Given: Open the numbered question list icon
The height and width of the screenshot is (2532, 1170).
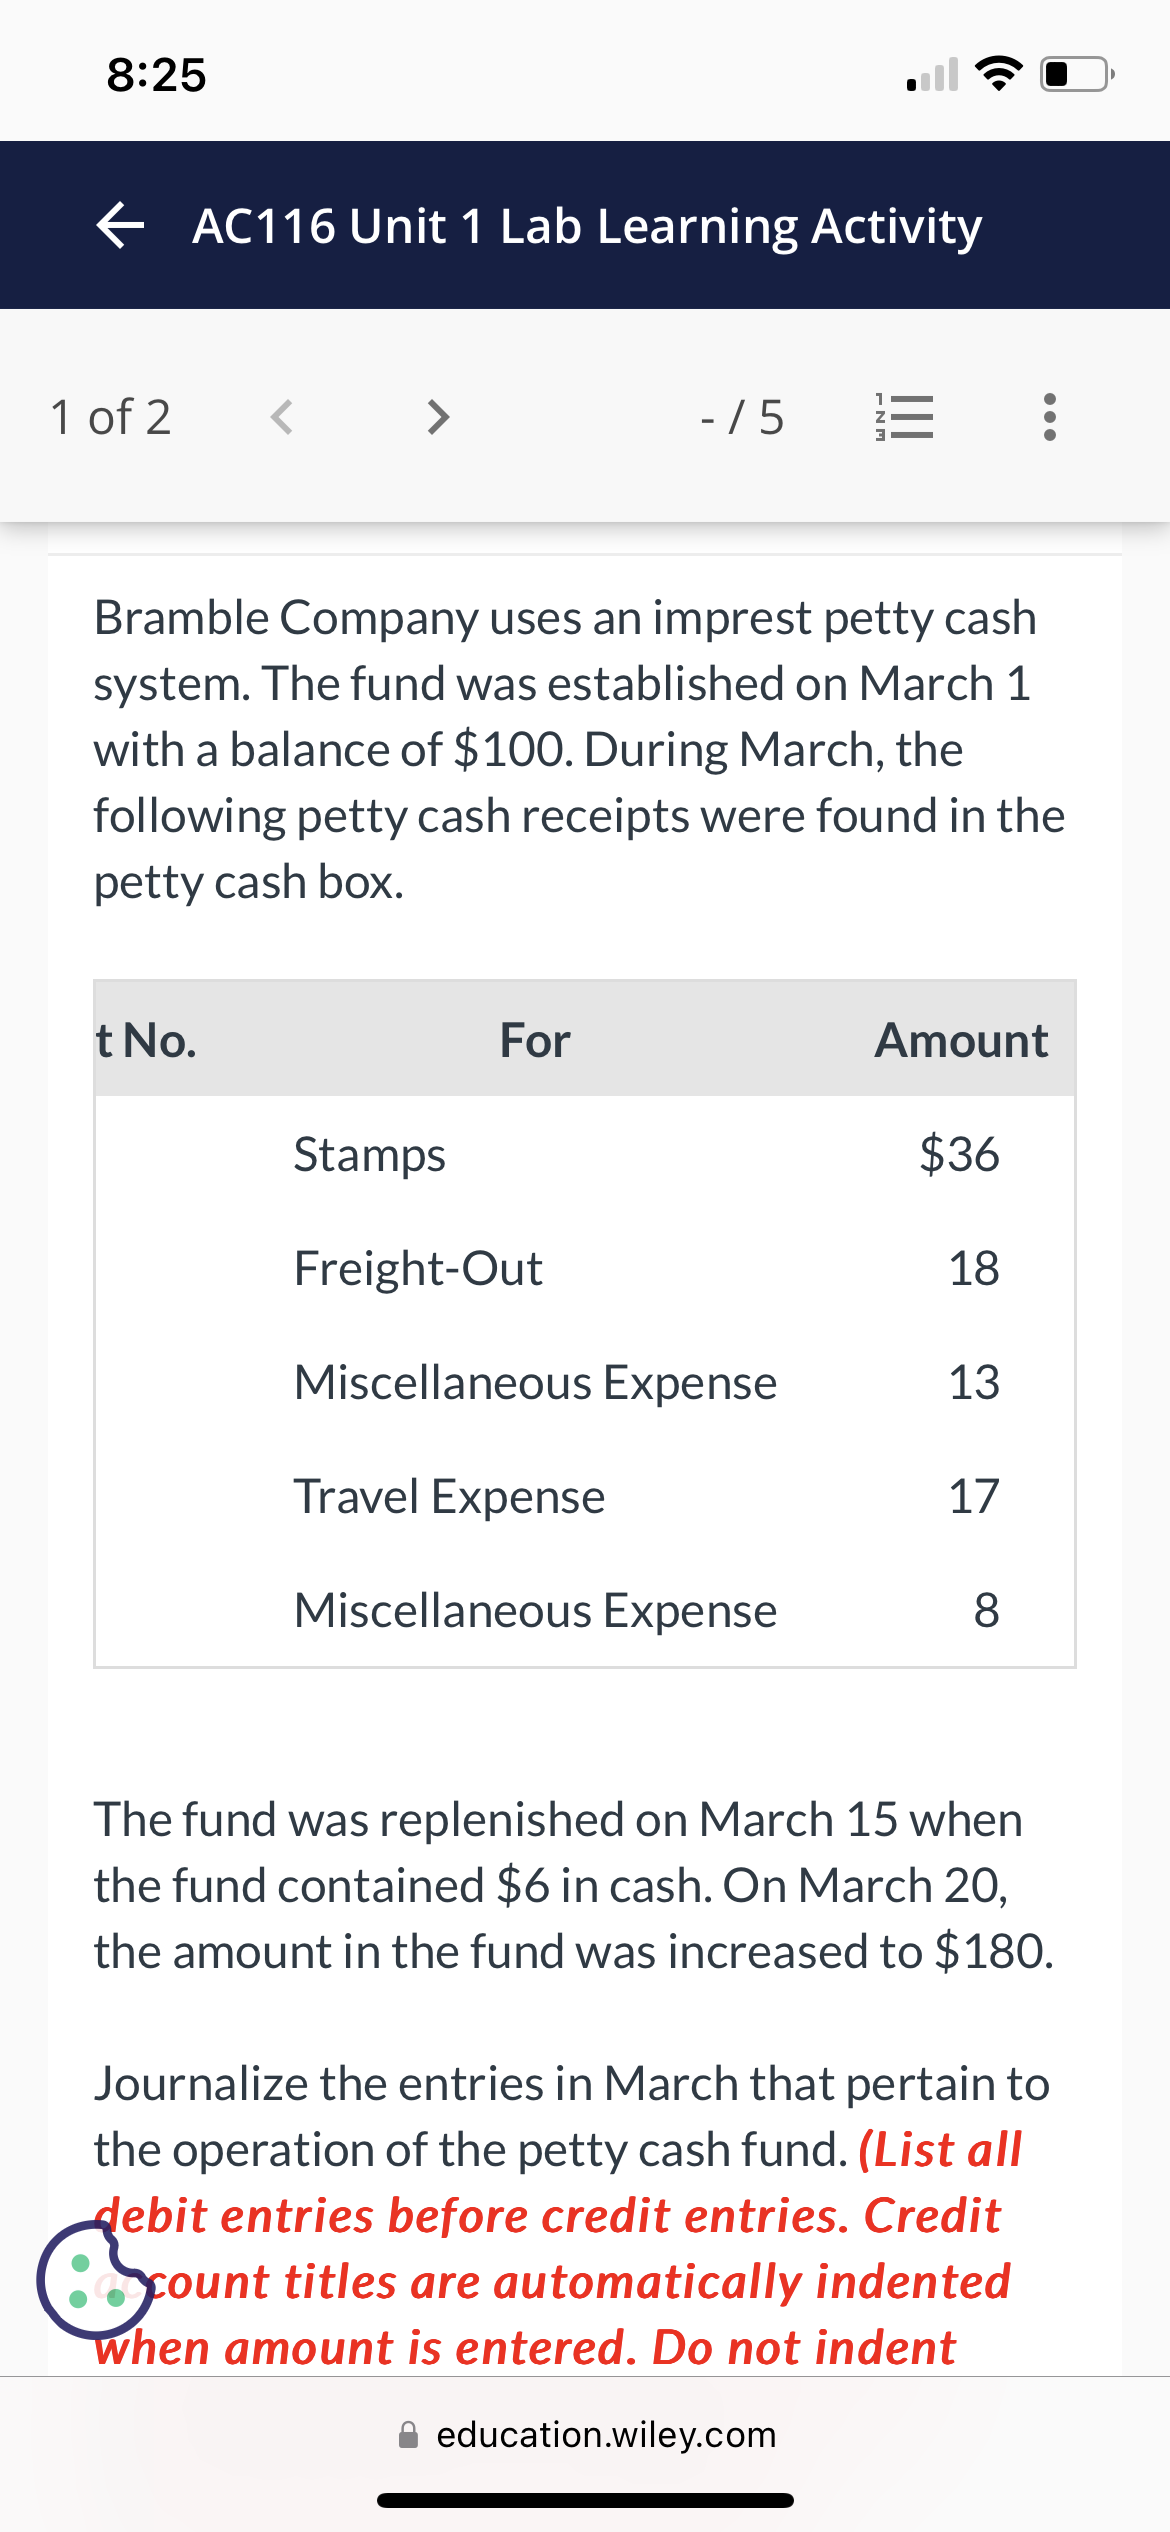Looking at the screenshot, I should tap(904, 417).
